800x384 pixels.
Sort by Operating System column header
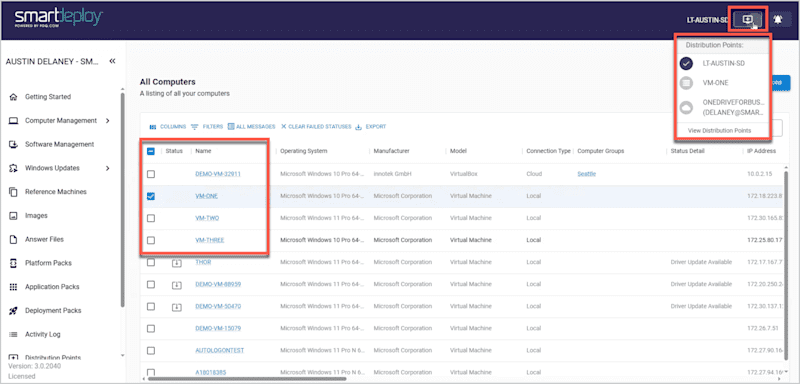[304, 151]
